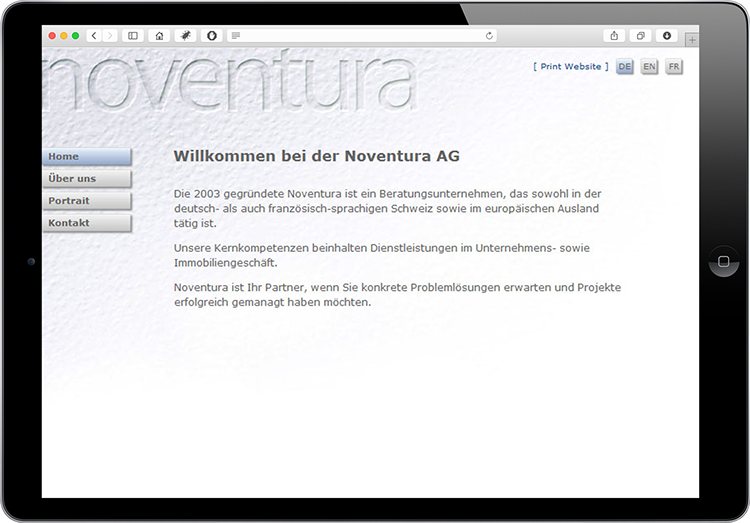750x523 pixels.
Task: Click paragraph starting Unsere Kernkompetenzen beinhalten
Action: click(x=382, y=255)
